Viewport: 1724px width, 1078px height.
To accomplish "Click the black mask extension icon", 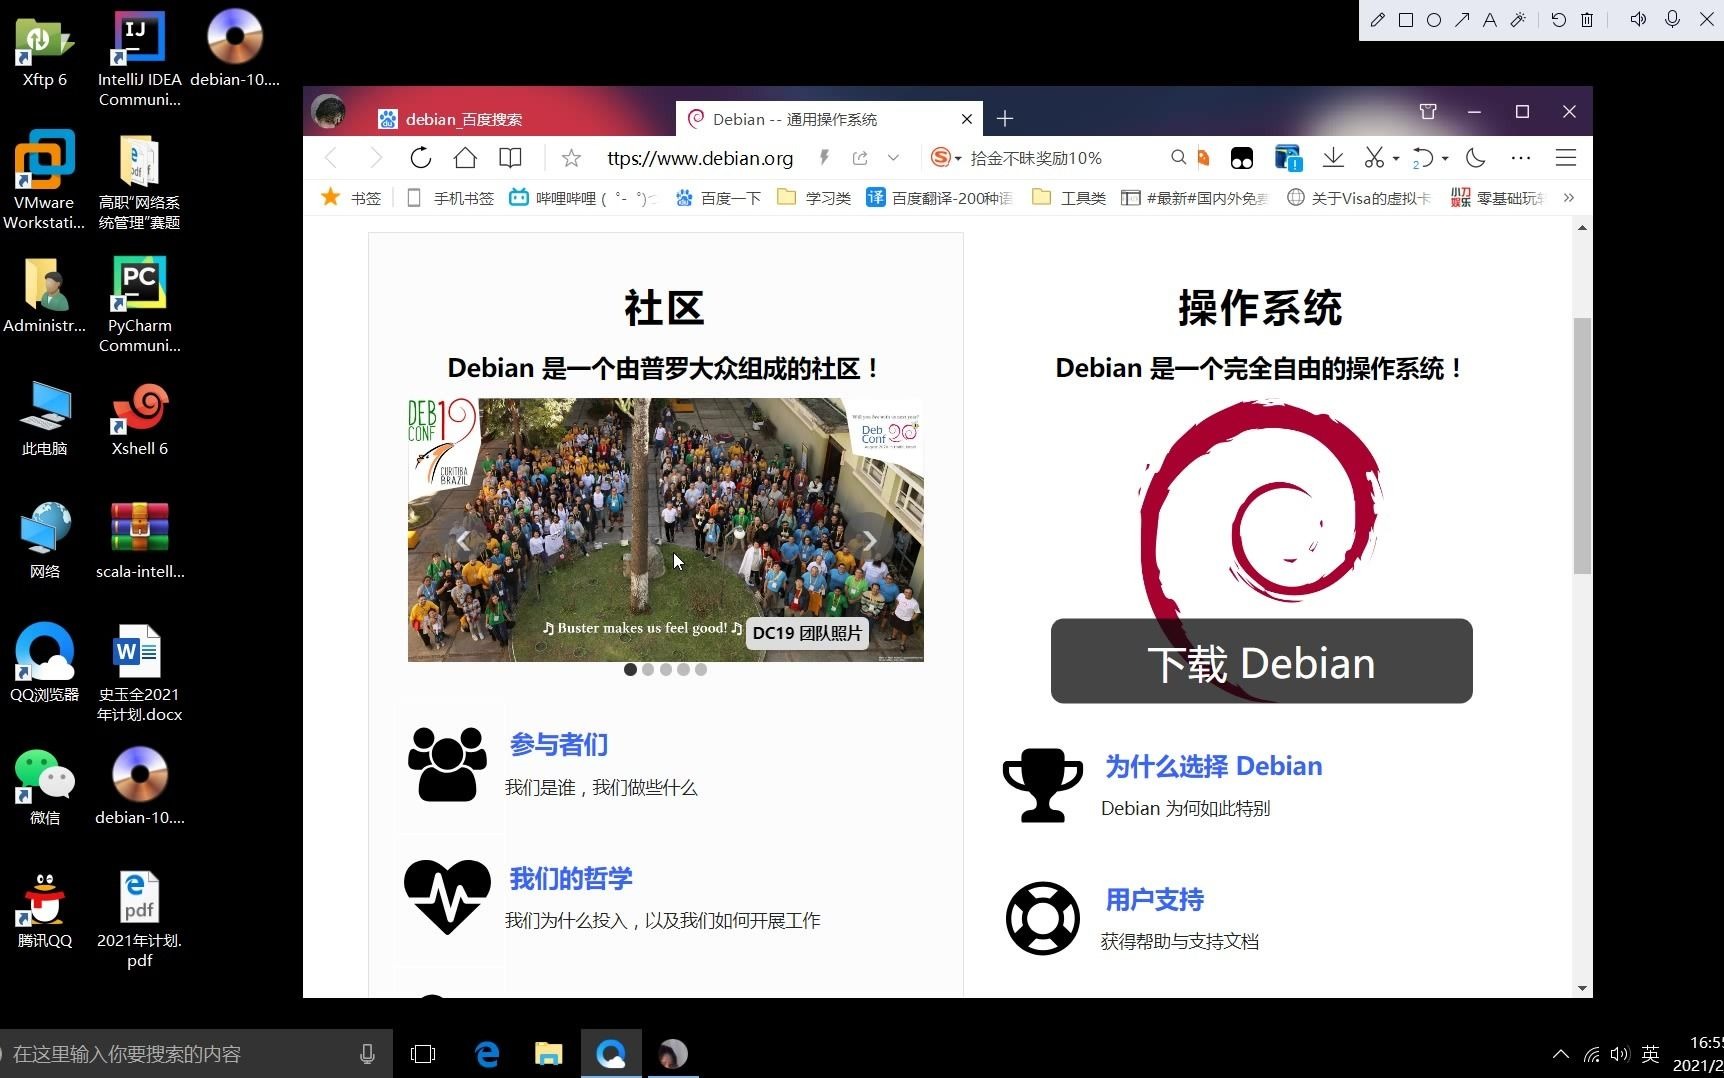I will click(1241, 158).
